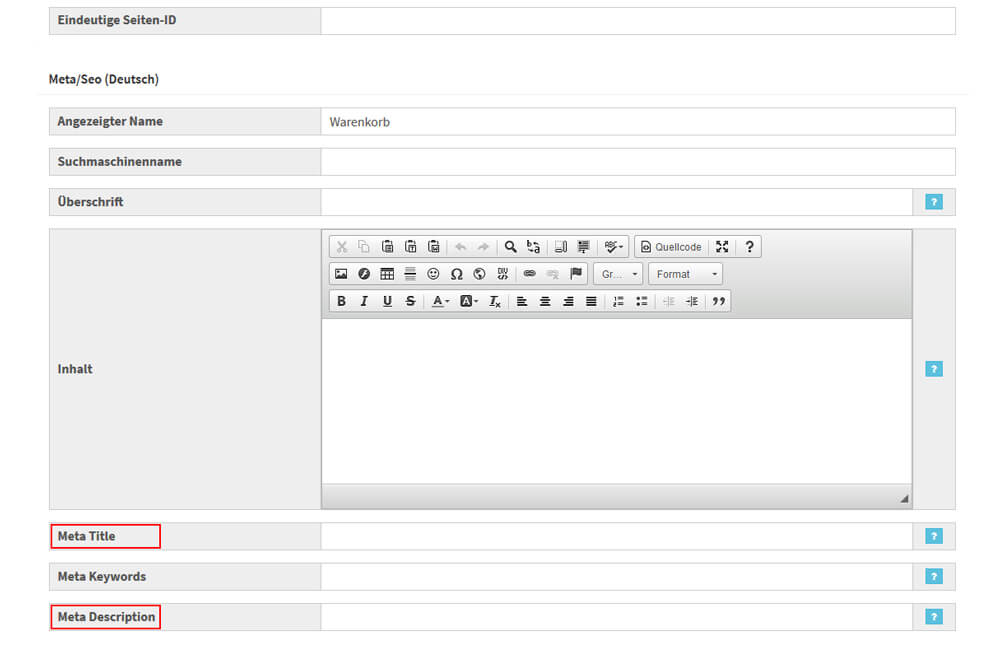This screenshot has width=1000, height=652.
Task: Insert an image via the editor toolbar
Action: [x=341, y=274]
